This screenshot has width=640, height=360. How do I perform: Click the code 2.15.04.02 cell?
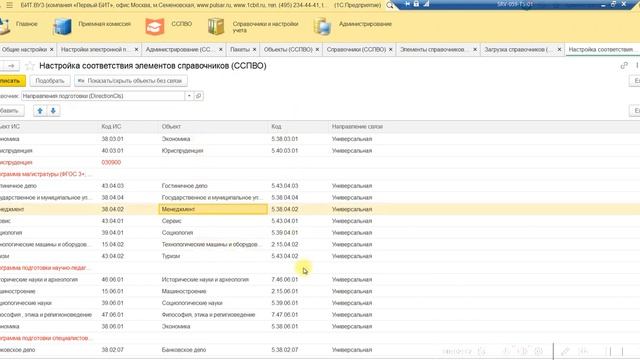(285, 244)
